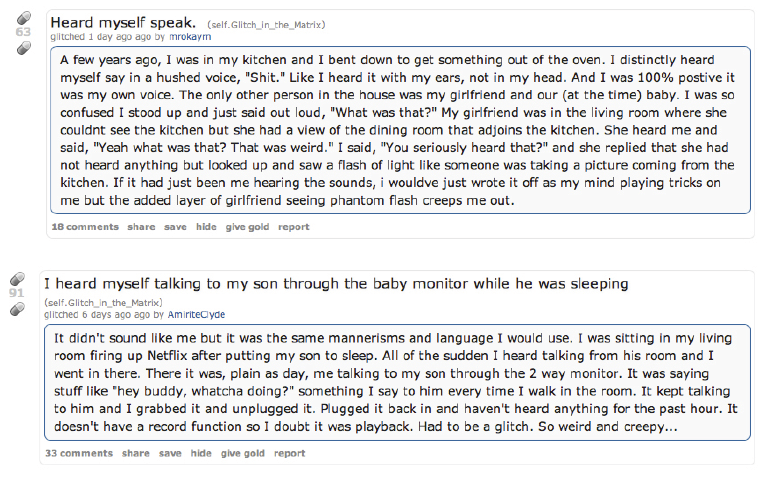Upvote the baby monitor post
This screenshot has width=760, height=479.
[17, 279]
